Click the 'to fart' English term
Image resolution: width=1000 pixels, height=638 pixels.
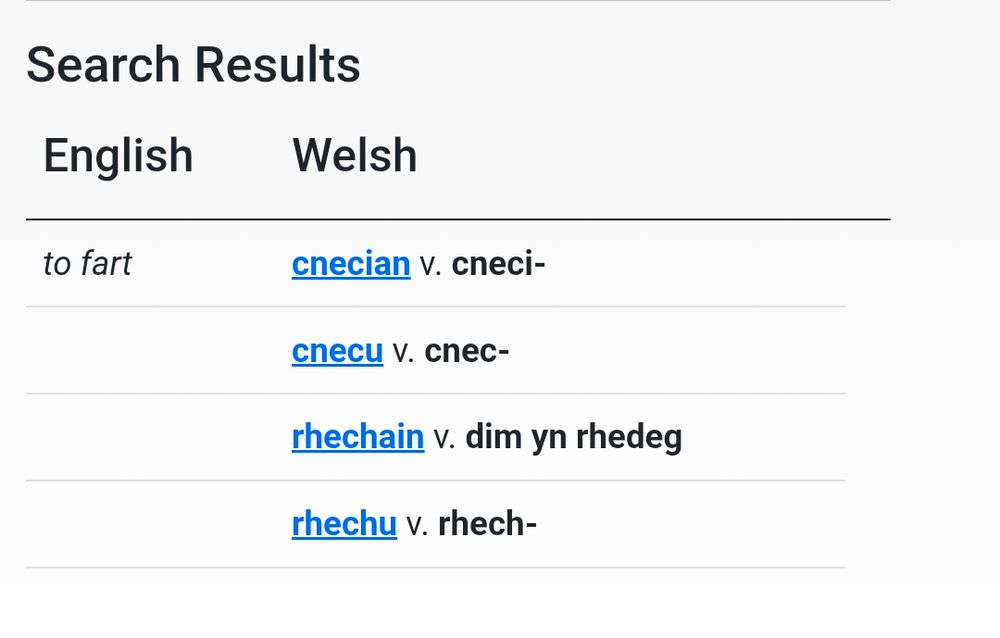tap(87, 264)
